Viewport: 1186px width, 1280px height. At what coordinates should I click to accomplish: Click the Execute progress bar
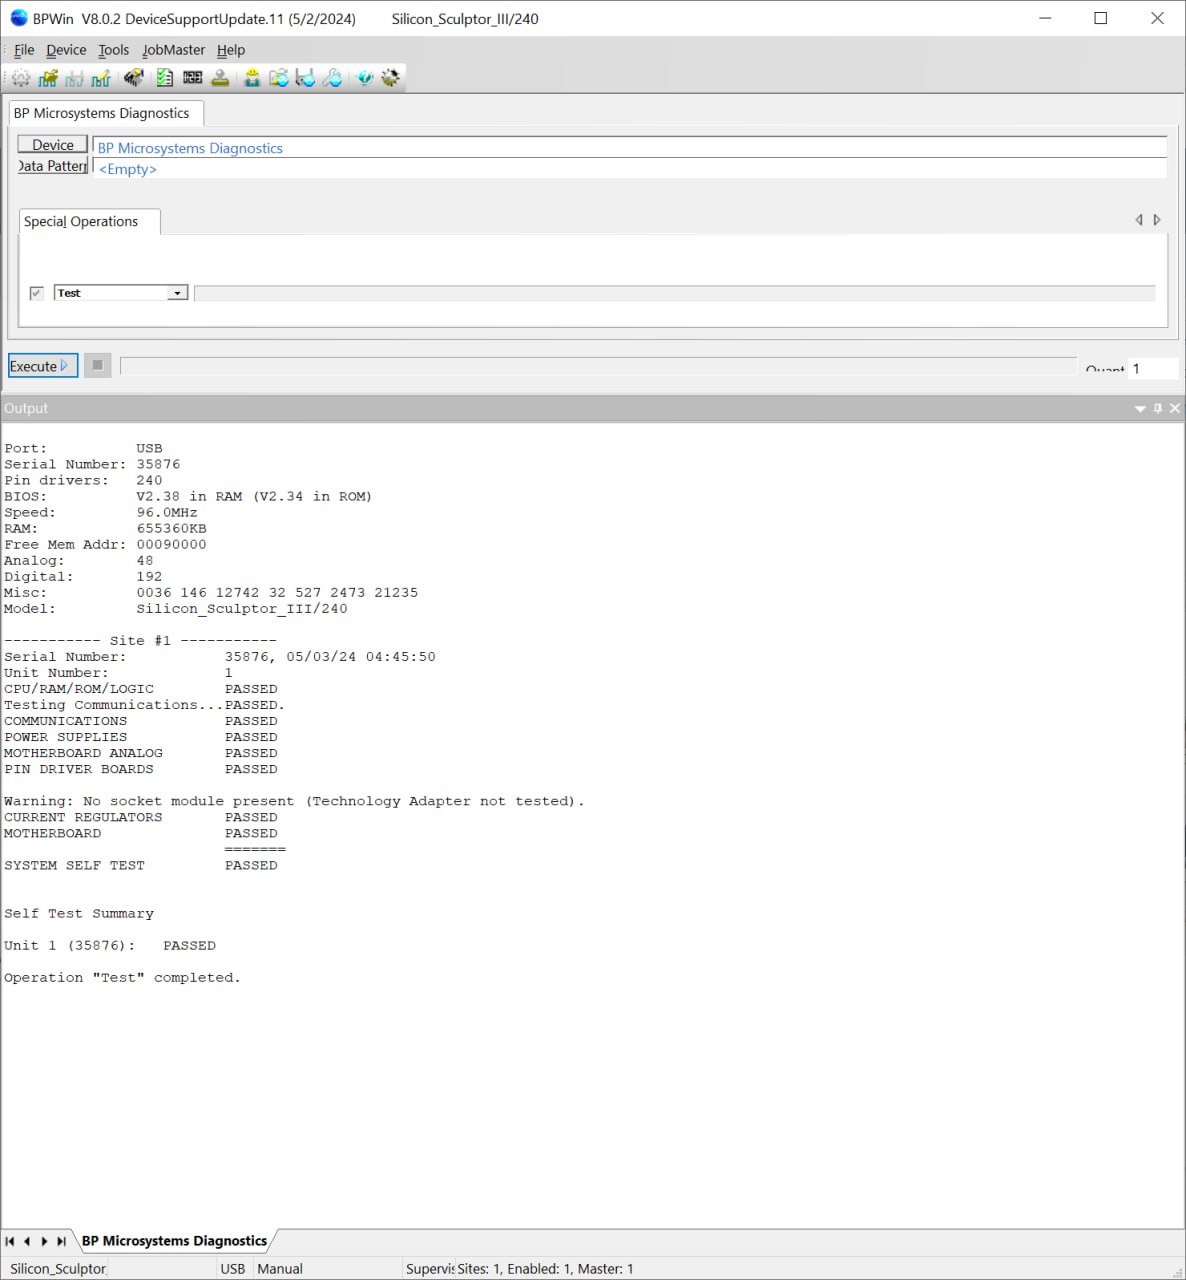pyautogui.click(x=598, y=366)
